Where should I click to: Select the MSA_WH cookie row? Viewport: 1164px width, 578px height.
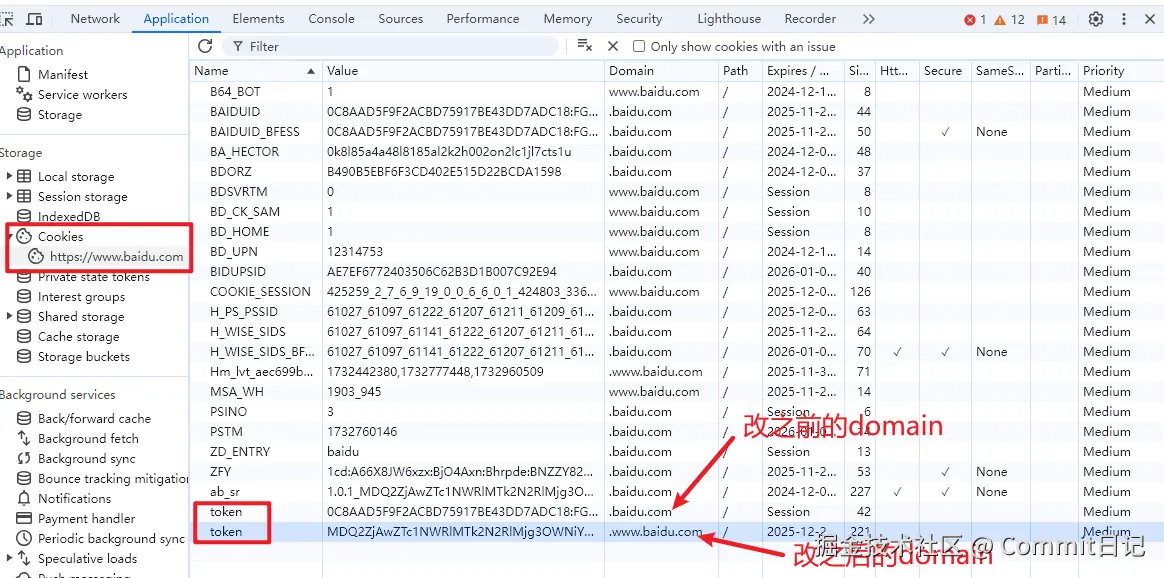click(676, 392)
